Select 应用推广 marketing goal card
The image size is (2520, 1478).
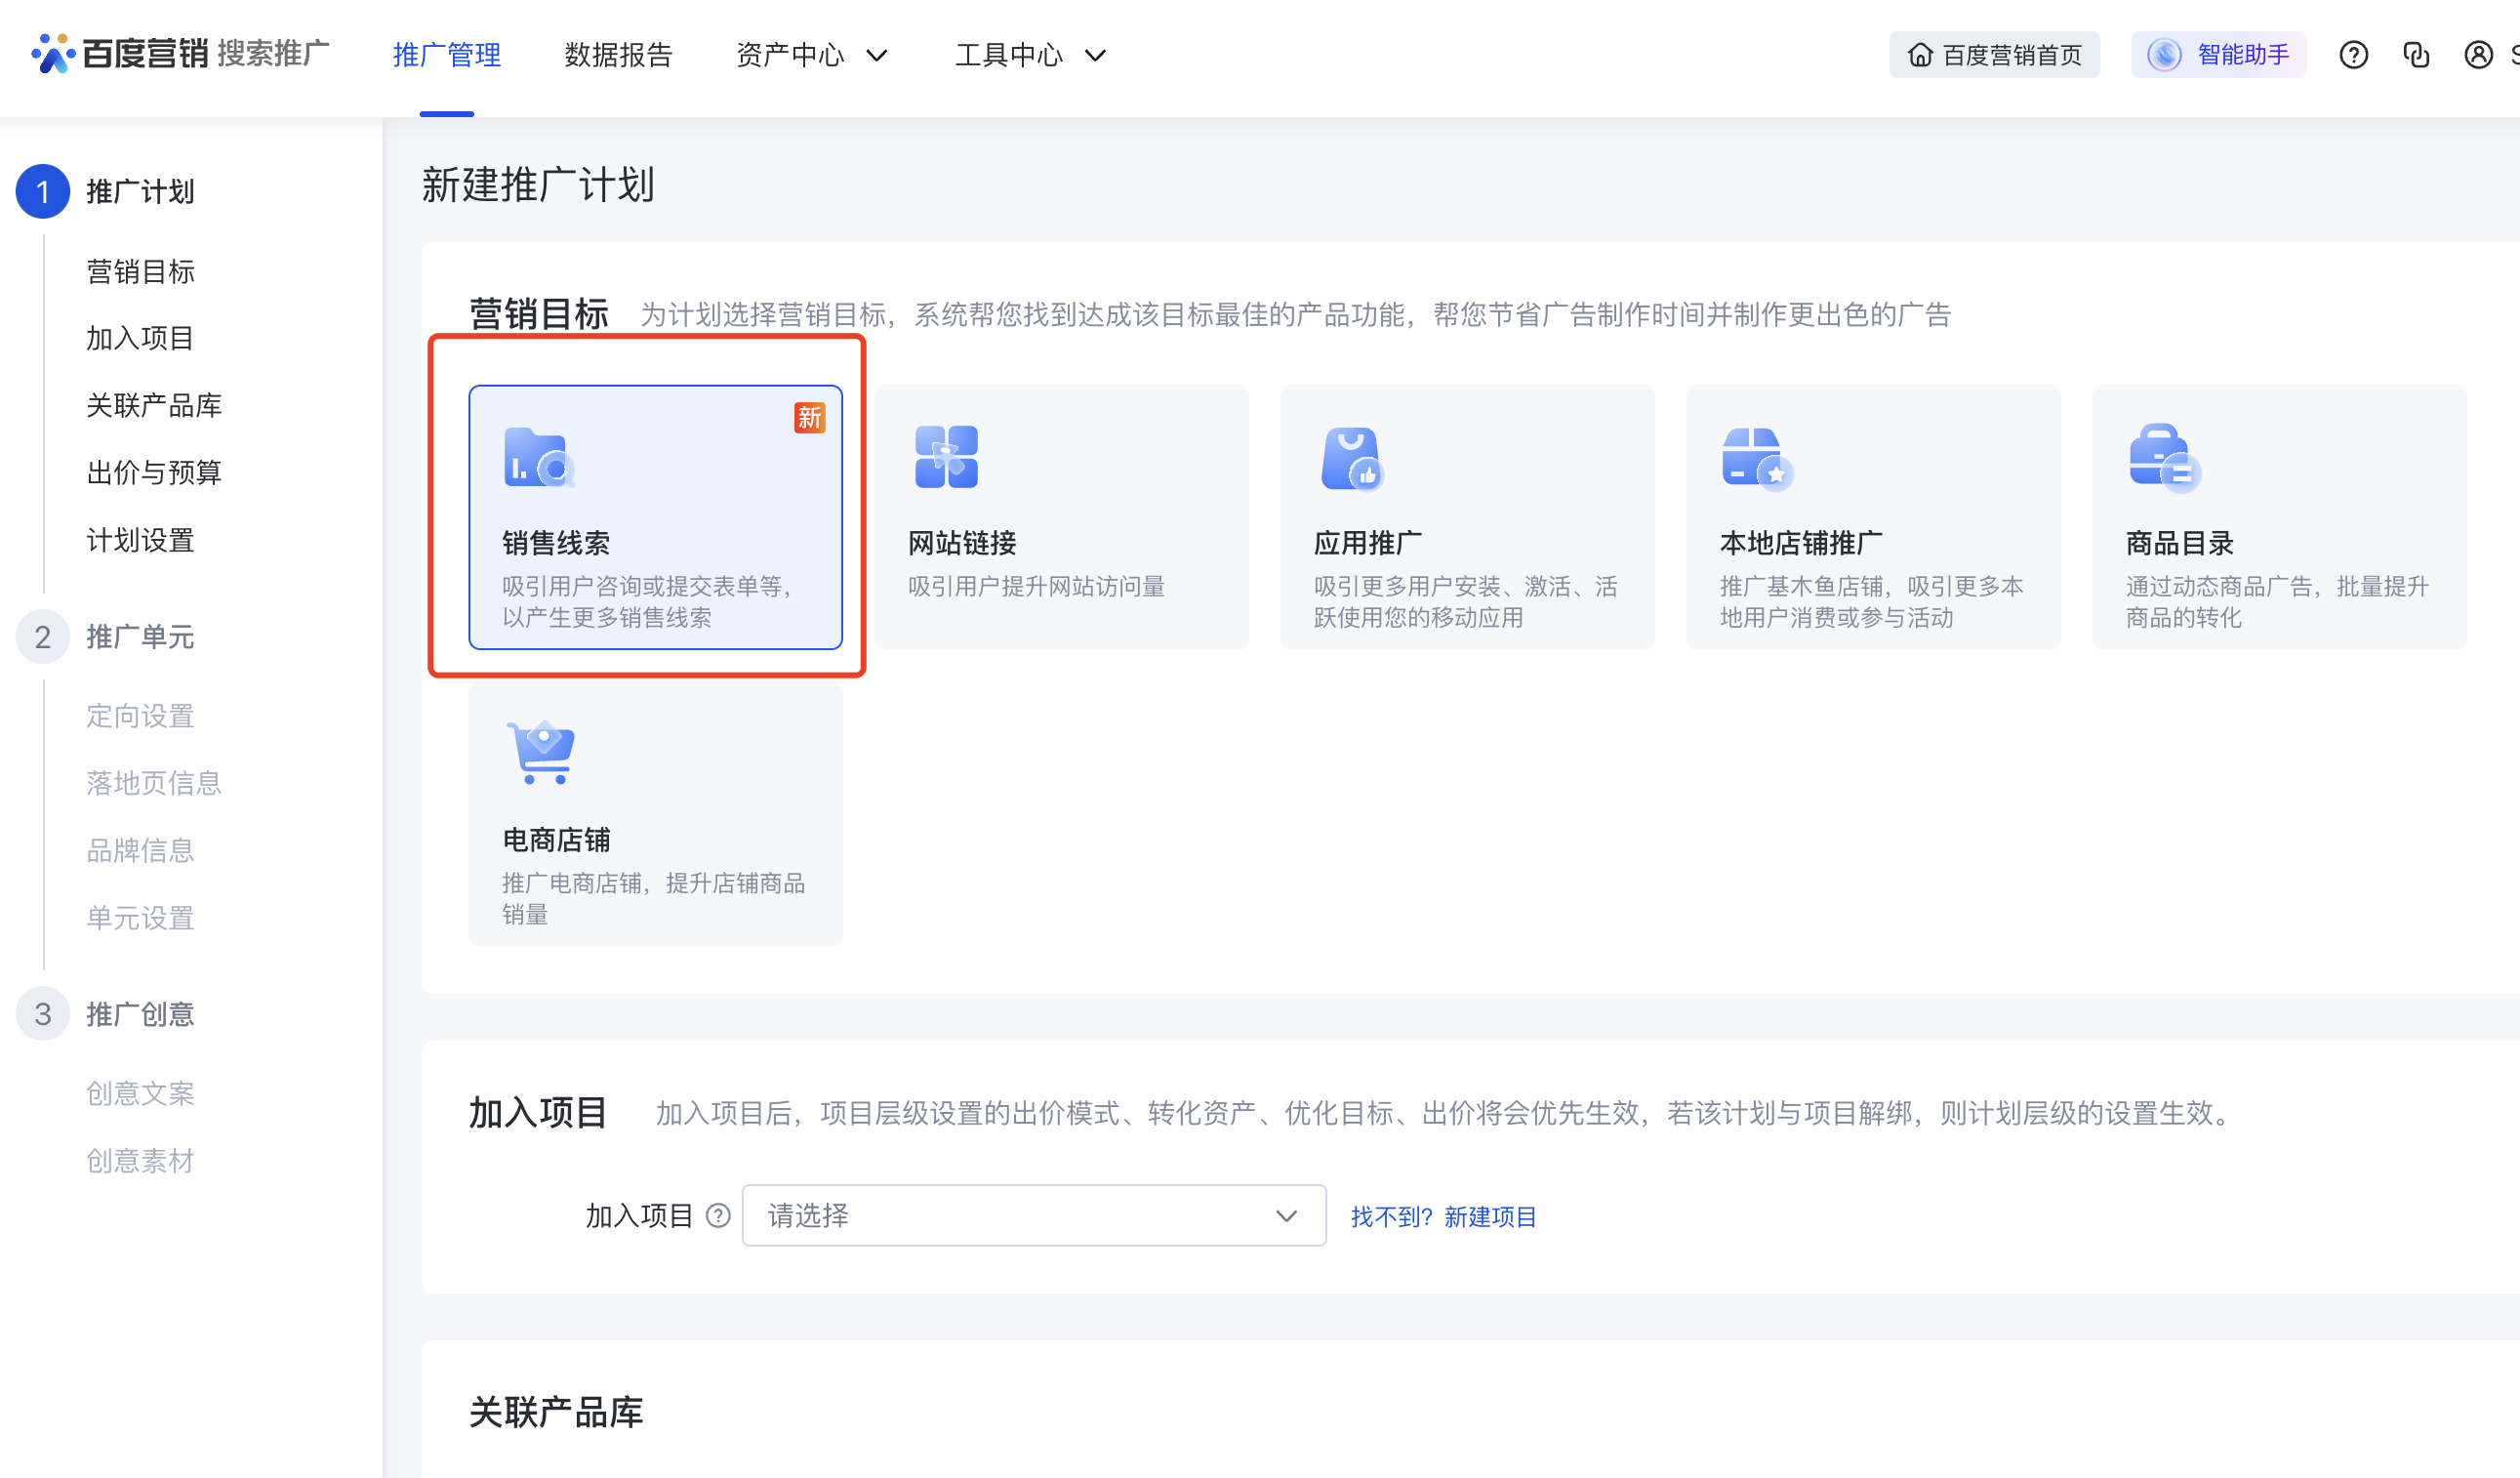tap(1468, 518)
